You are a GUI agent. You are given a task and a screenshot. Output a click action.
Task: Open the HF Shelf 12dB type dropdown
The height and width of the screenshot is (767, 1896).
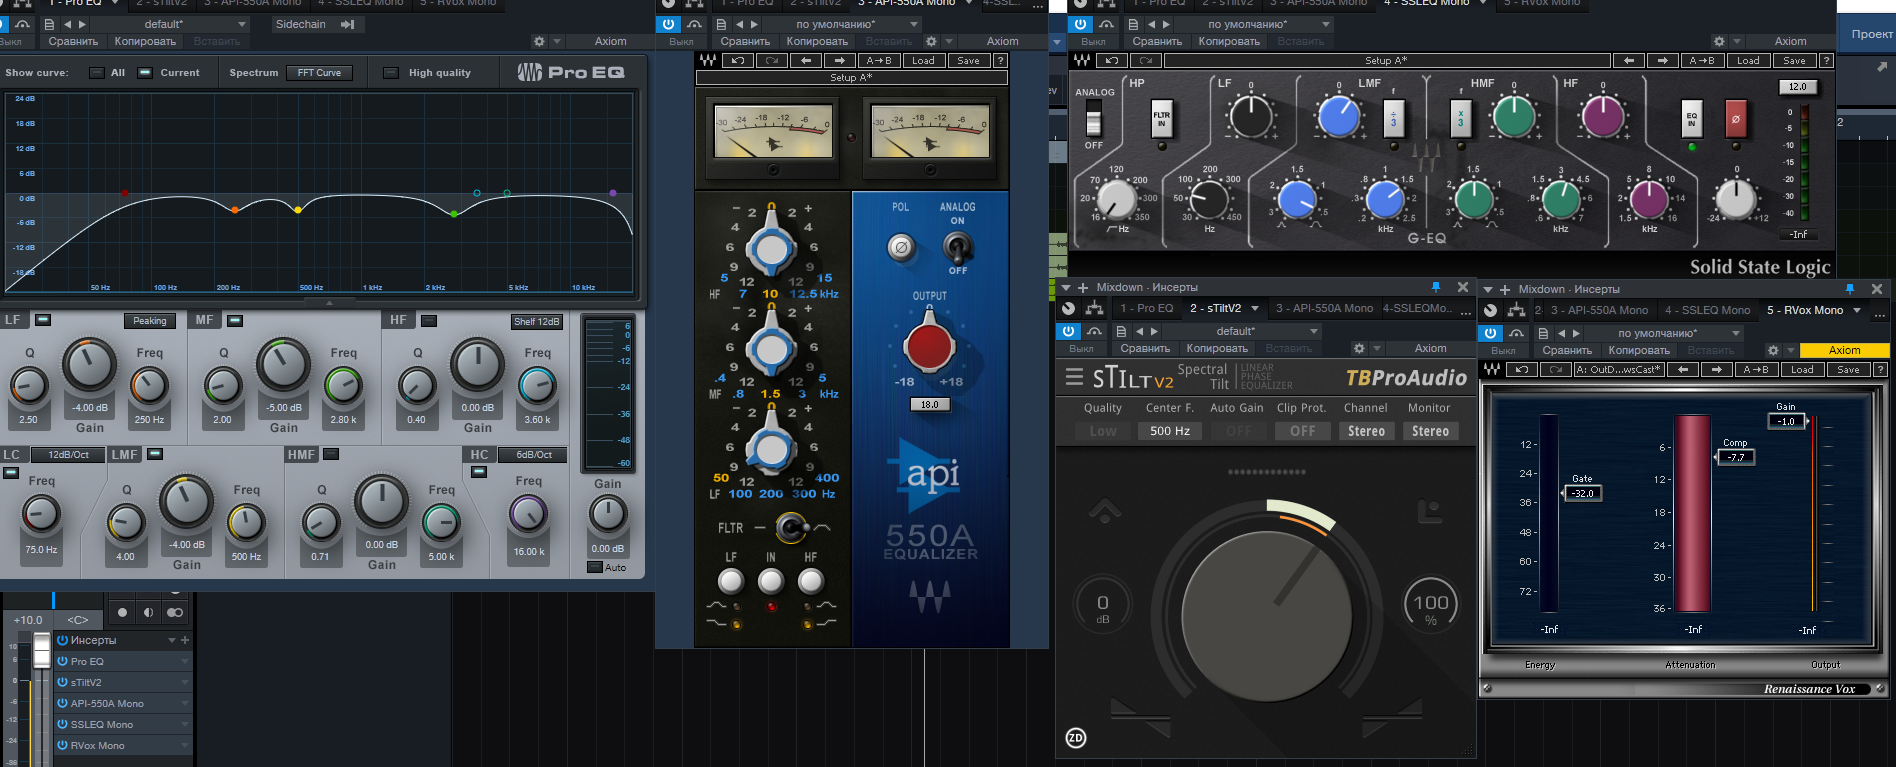click(537, 321)
